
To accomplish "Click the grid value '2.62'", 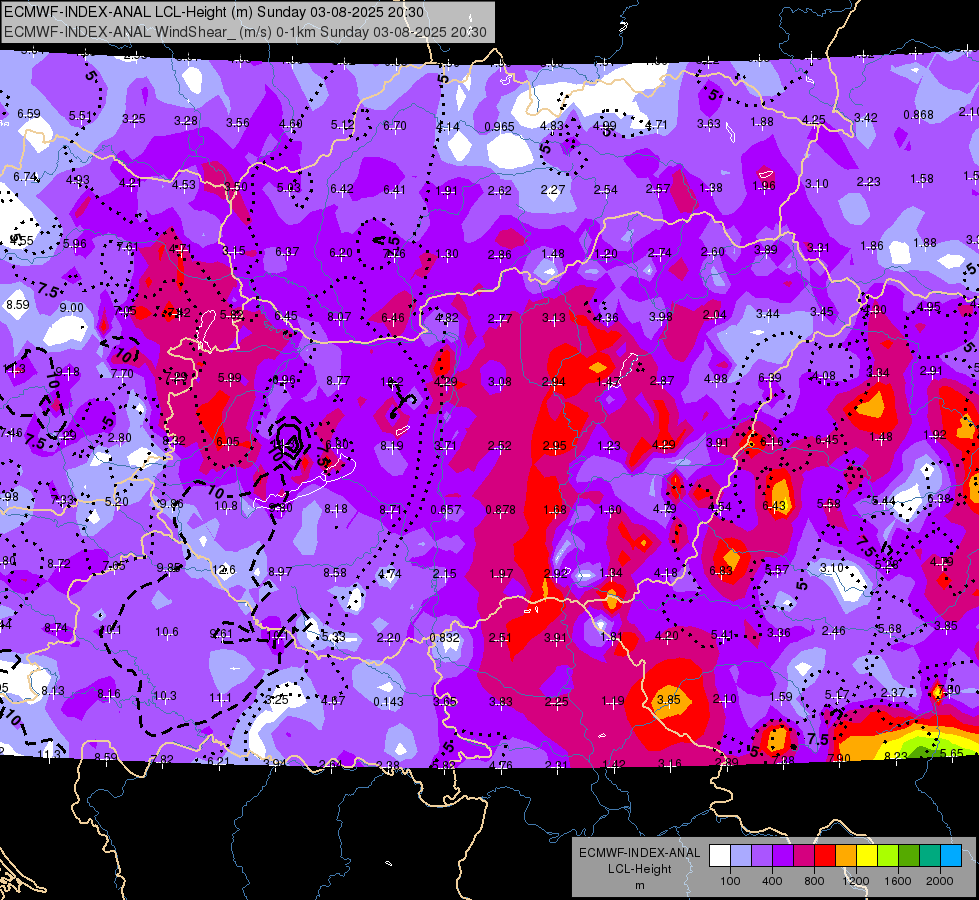I will point(499,191).
